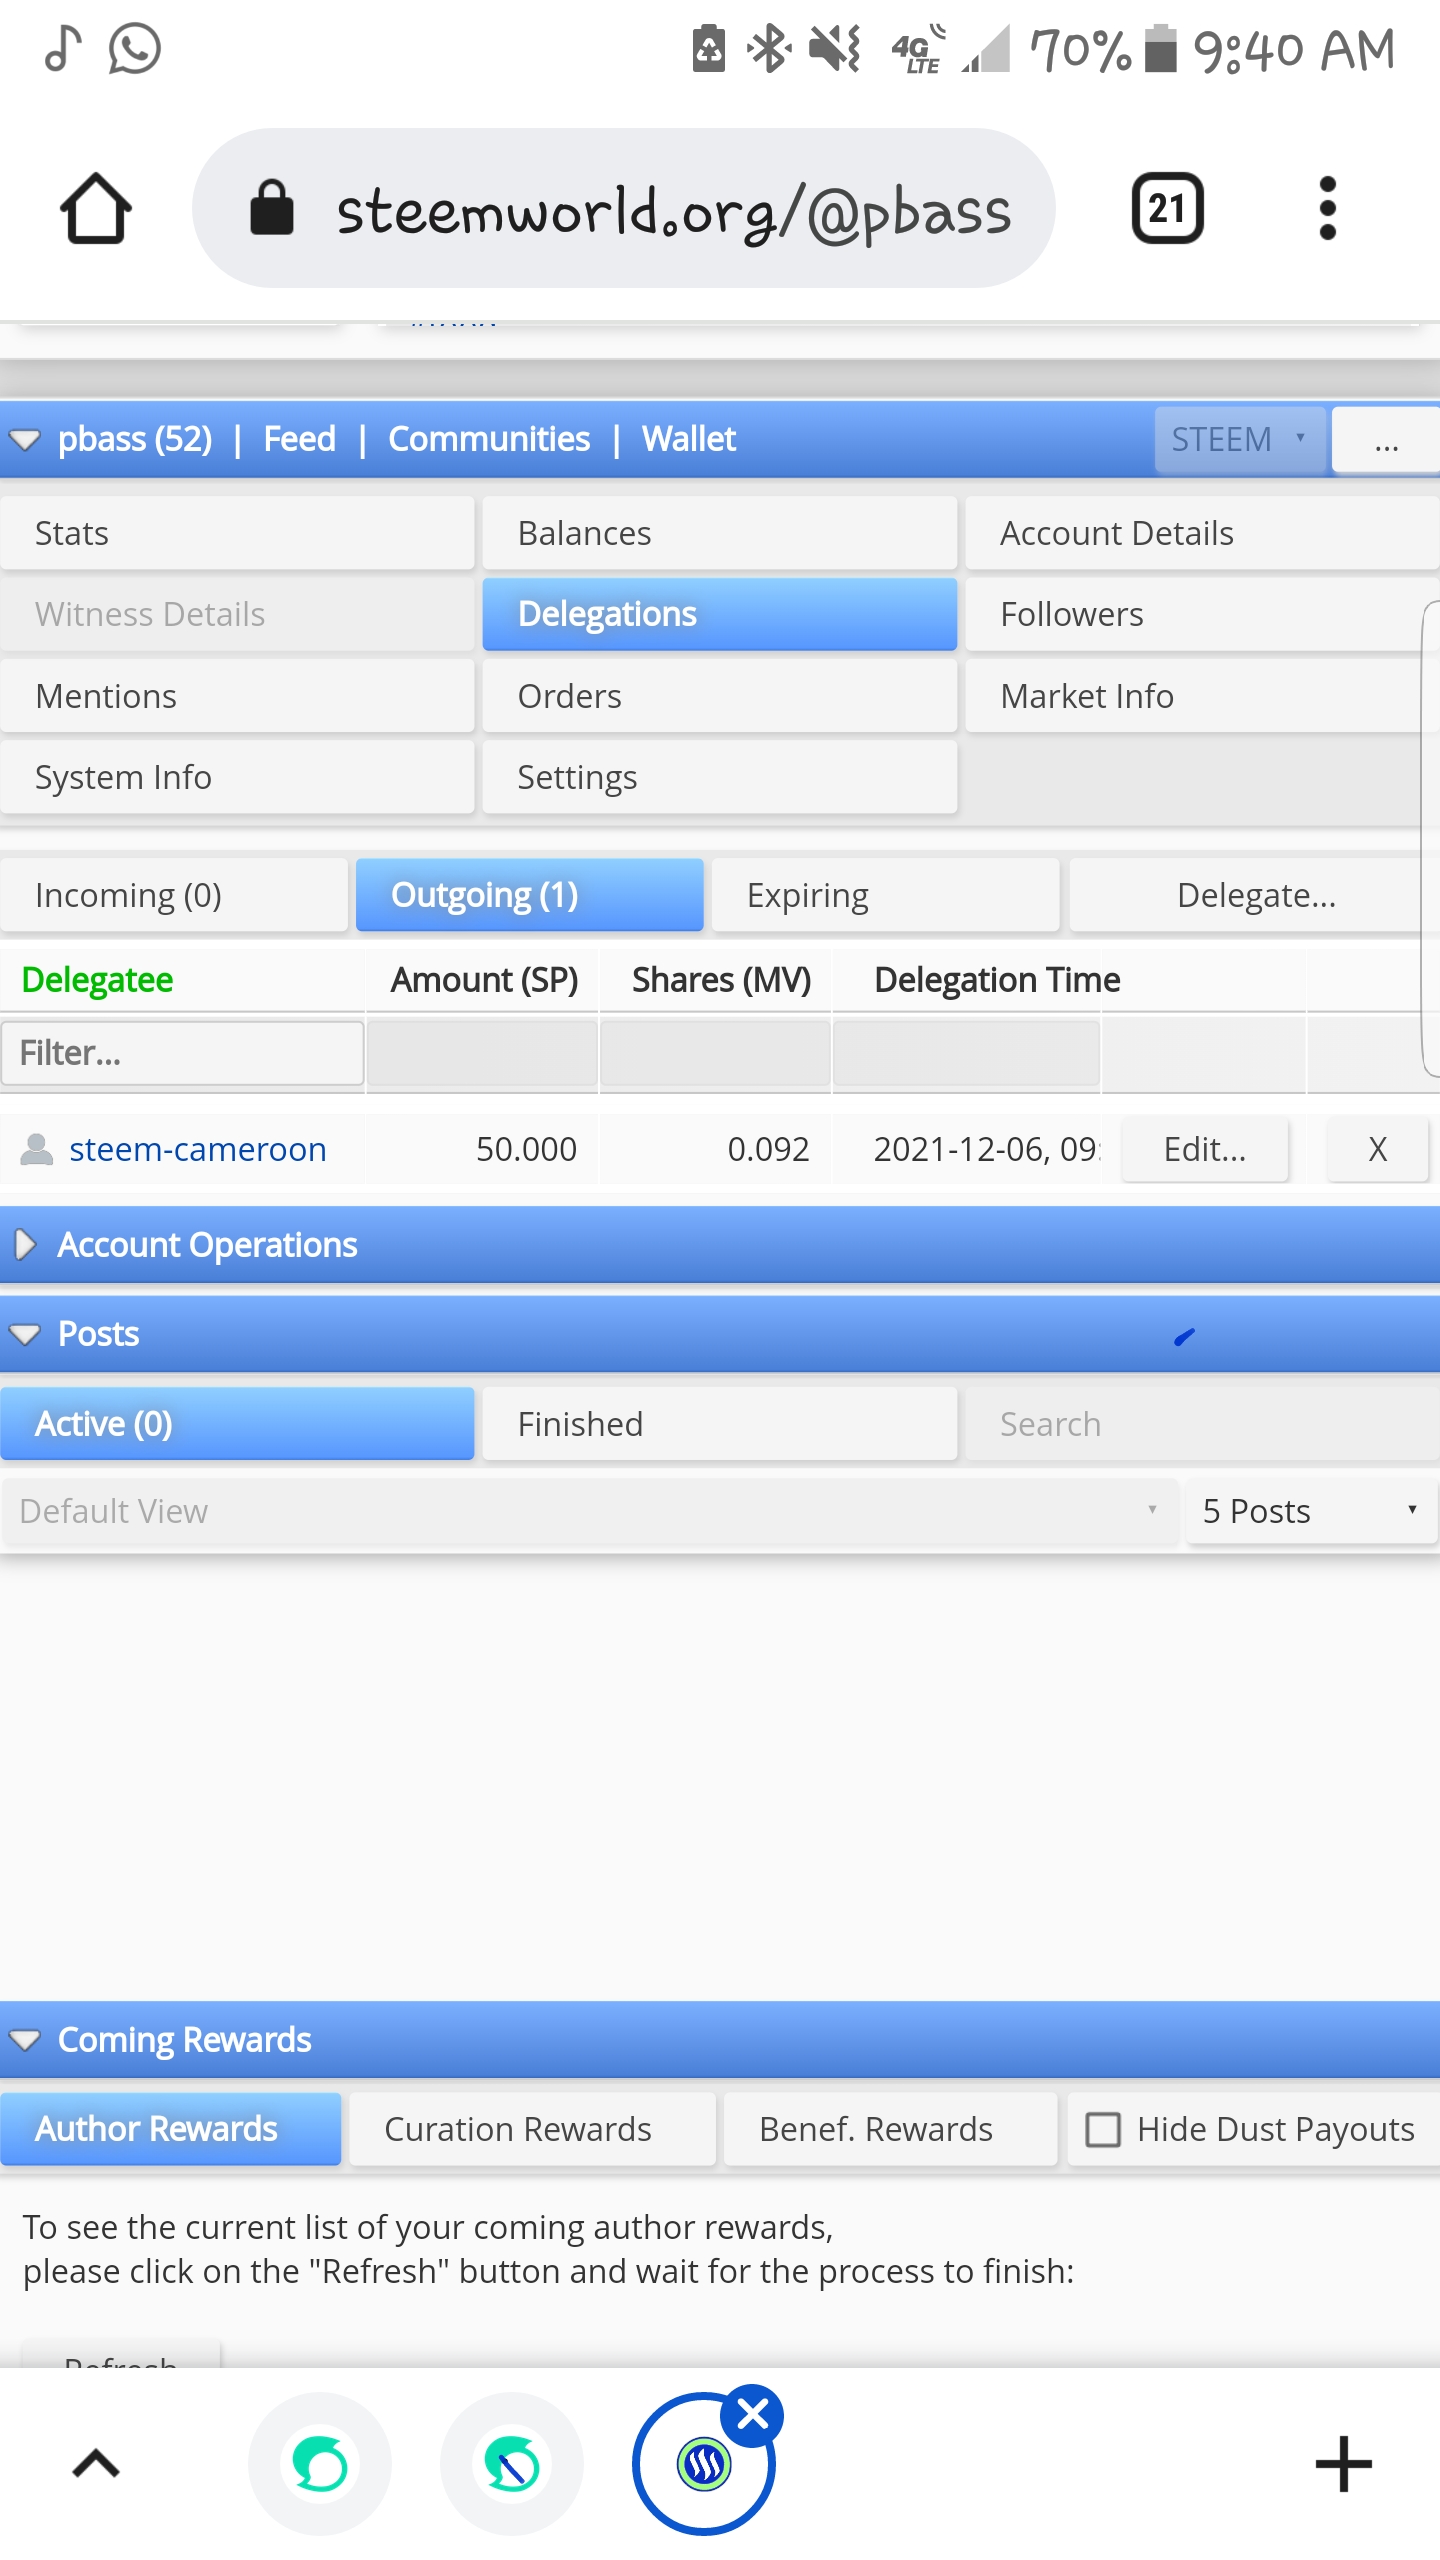
Task: Open WhatsApp notification in status bar
Action: 134,48
